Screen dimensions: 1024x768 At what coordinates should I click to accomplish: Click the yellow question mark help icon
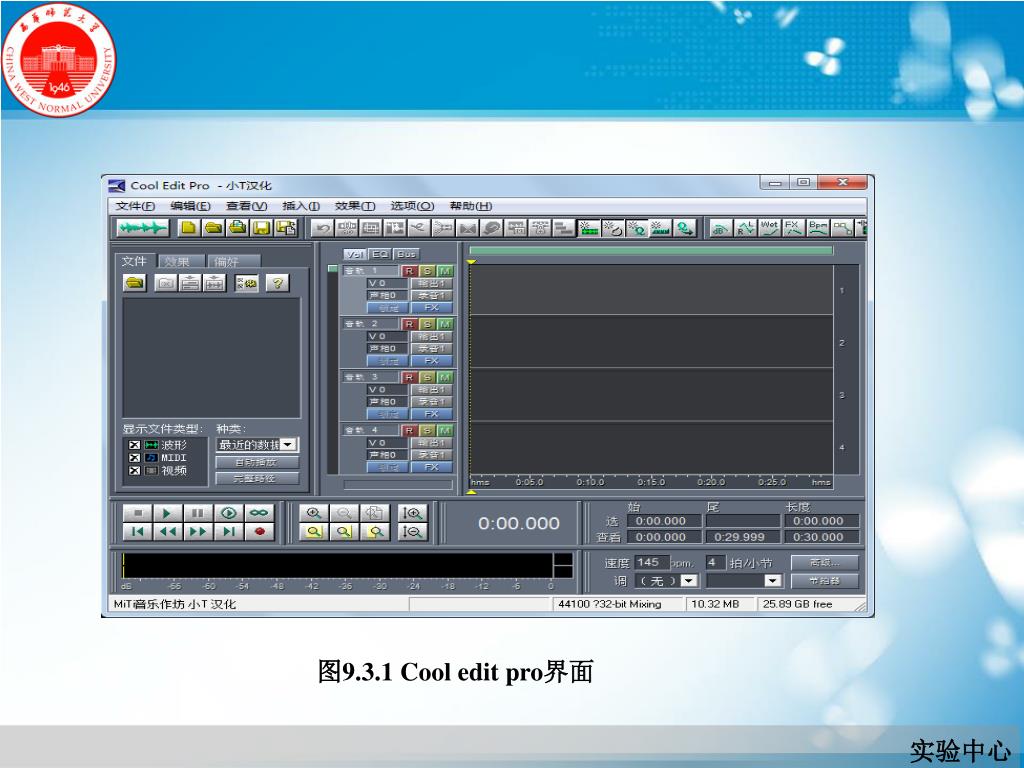click(x=278, y=283)
